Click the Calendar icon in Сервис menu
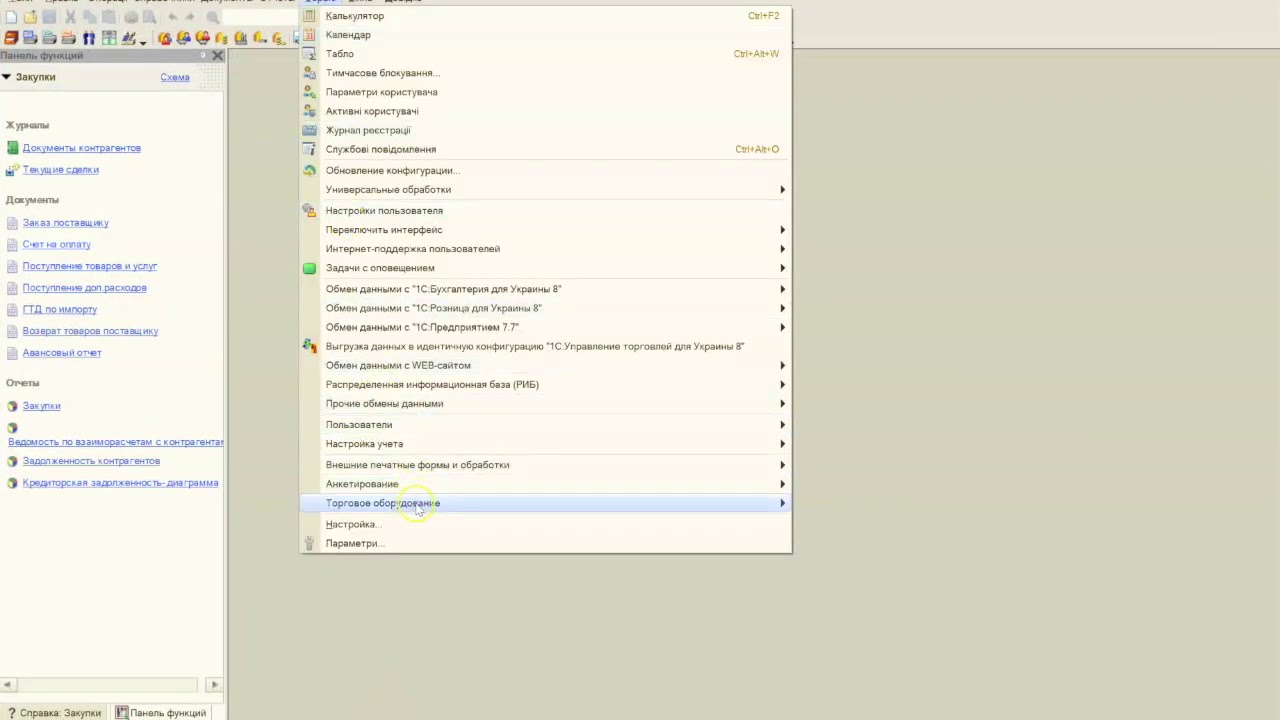The image size is (1280, 720). [309, 35]
